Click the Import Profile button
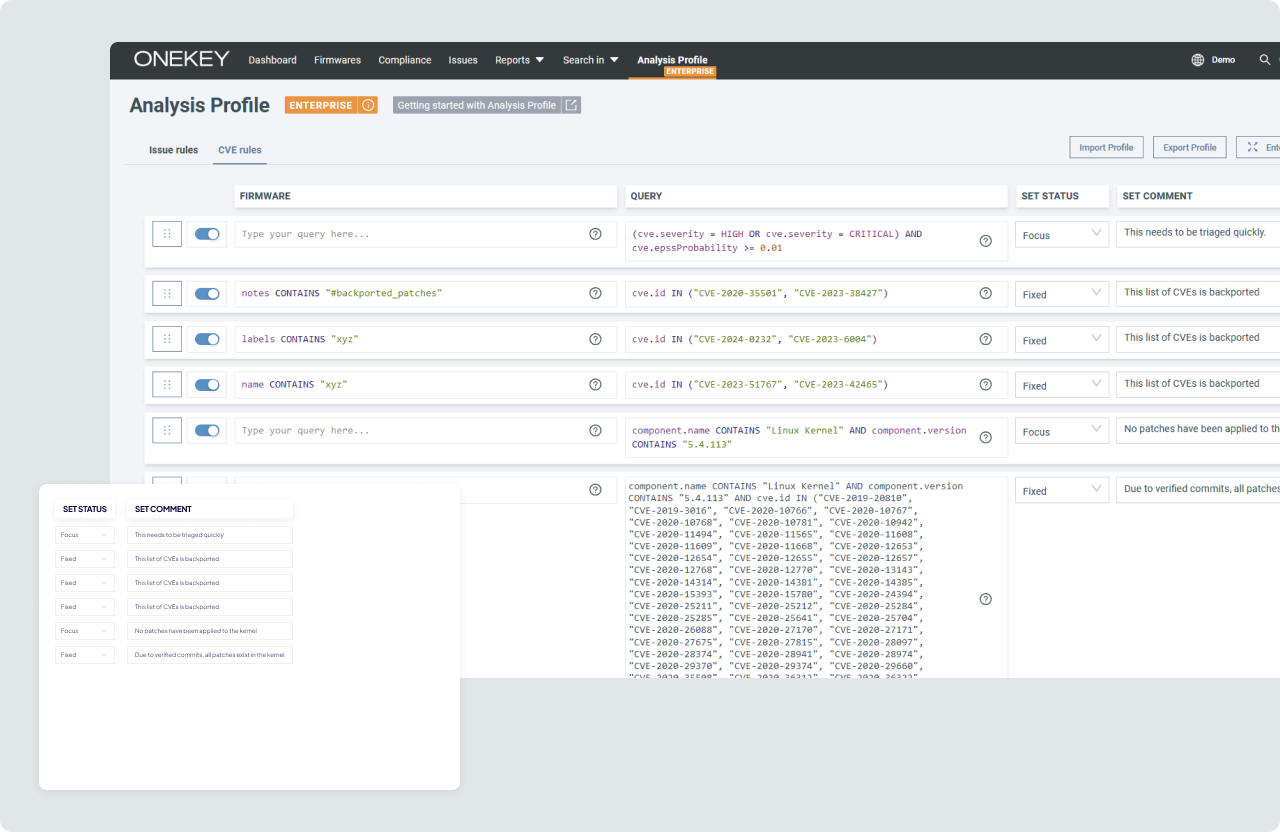 1106,147
